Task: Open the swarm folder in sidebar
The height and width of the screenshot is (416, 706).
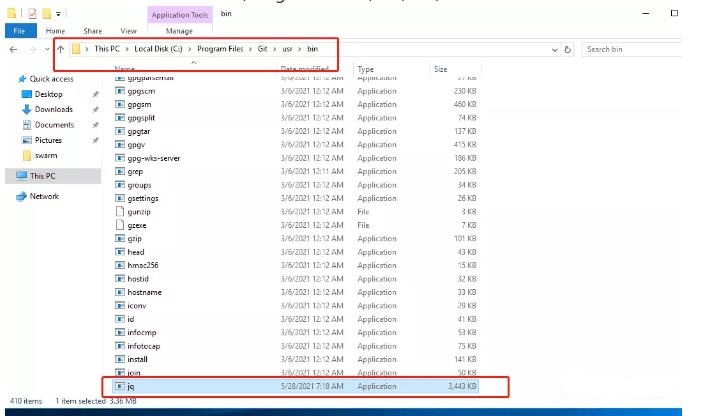Action: [46, 155]
